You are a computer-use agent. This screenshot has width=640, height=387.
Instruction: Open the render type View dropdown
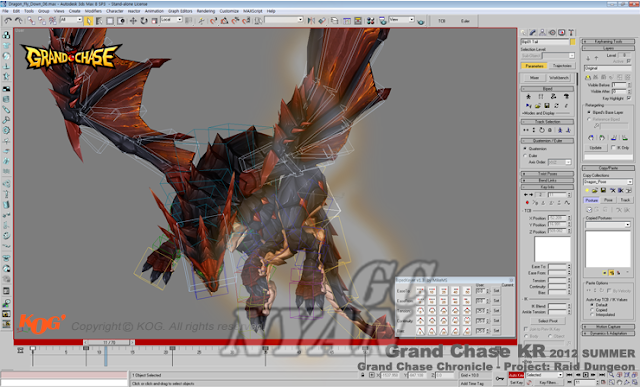(401, 20)
